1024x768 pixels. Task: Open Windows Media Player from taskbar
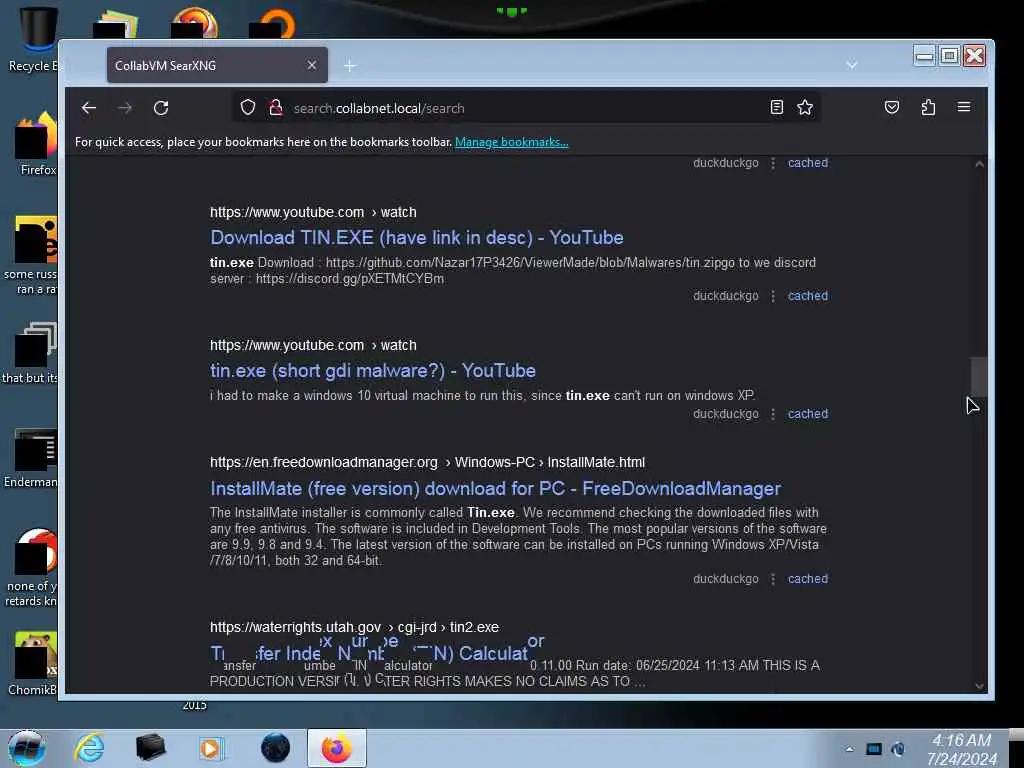[x=211, y=748]
